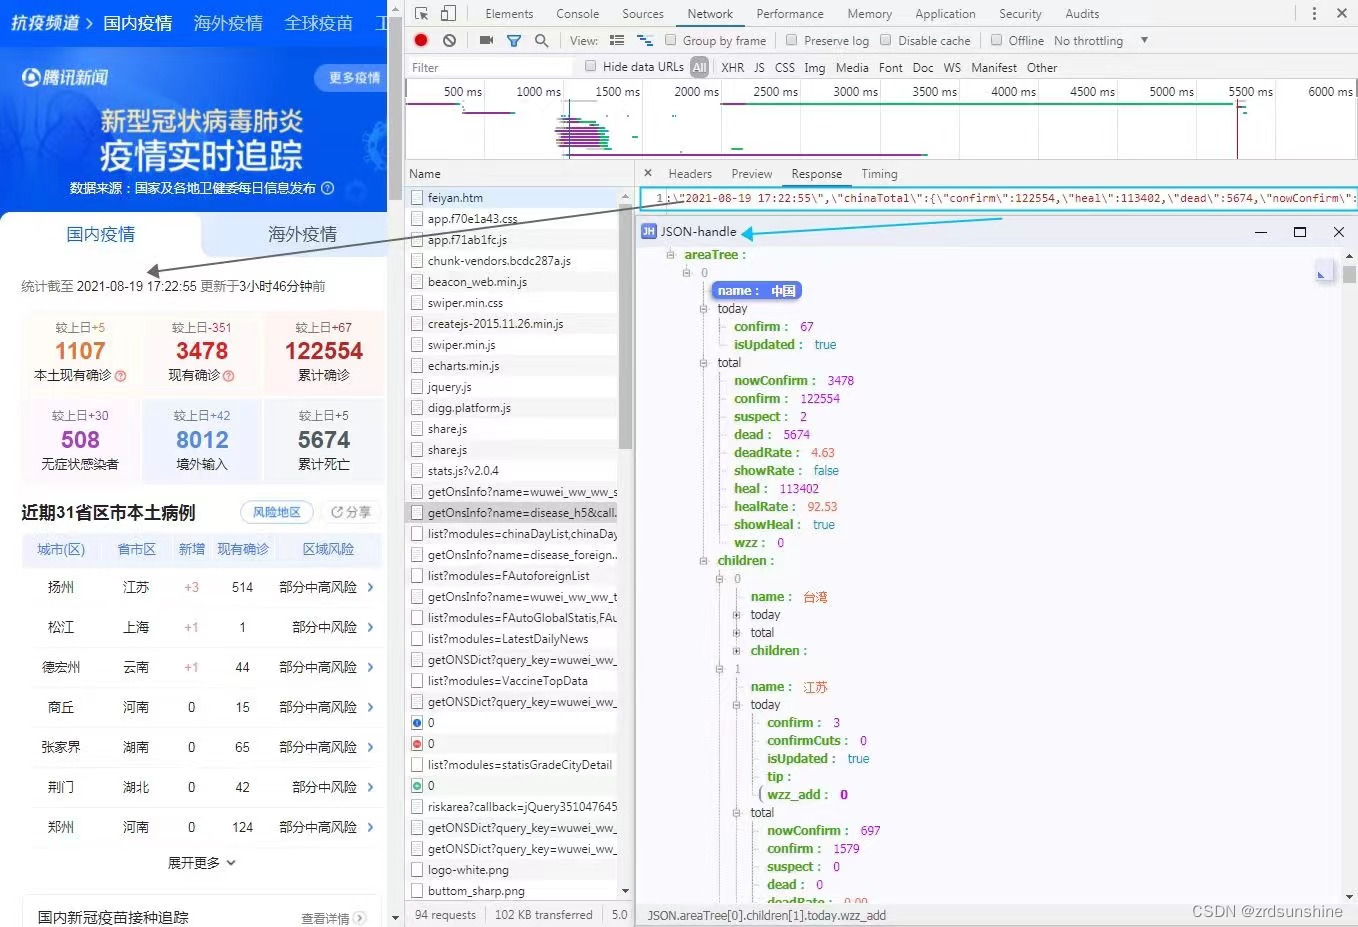Capture screenshots camera icon
The height and width of the screenshot is (927, 1358).
pos(486,40)
